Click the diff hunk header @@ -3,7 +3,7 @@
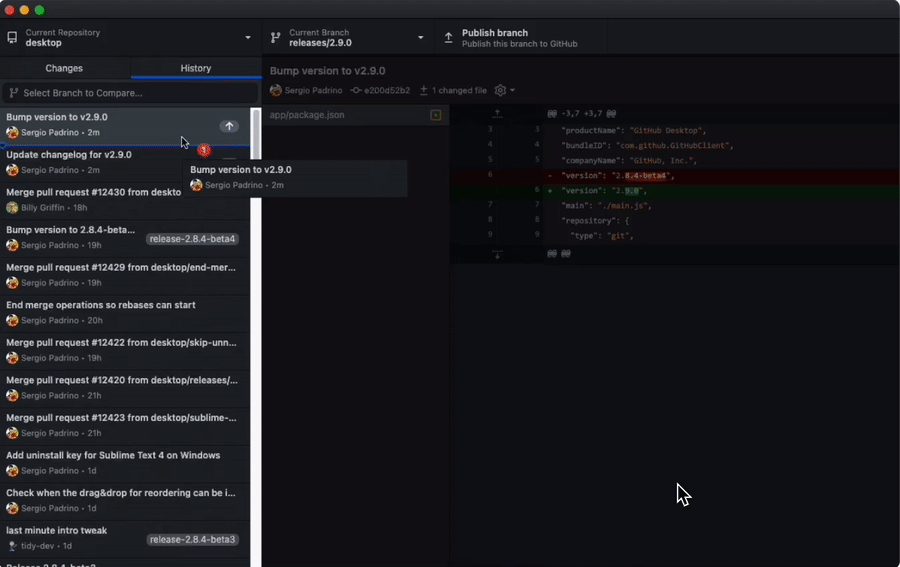Screen dimensions: 900x567 (x=581, y=114)
